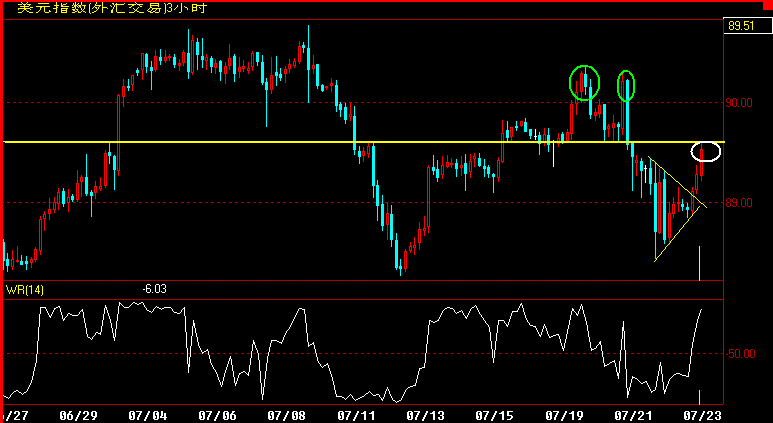The width and height of the screenshot is (773, 423).
Task: Click the 07/13 date label
Action: pos(425,415)
